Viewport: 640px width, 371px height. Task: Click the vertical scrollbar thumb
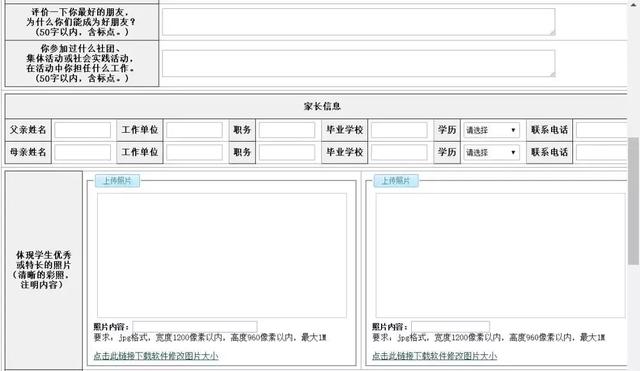point(633,201)
